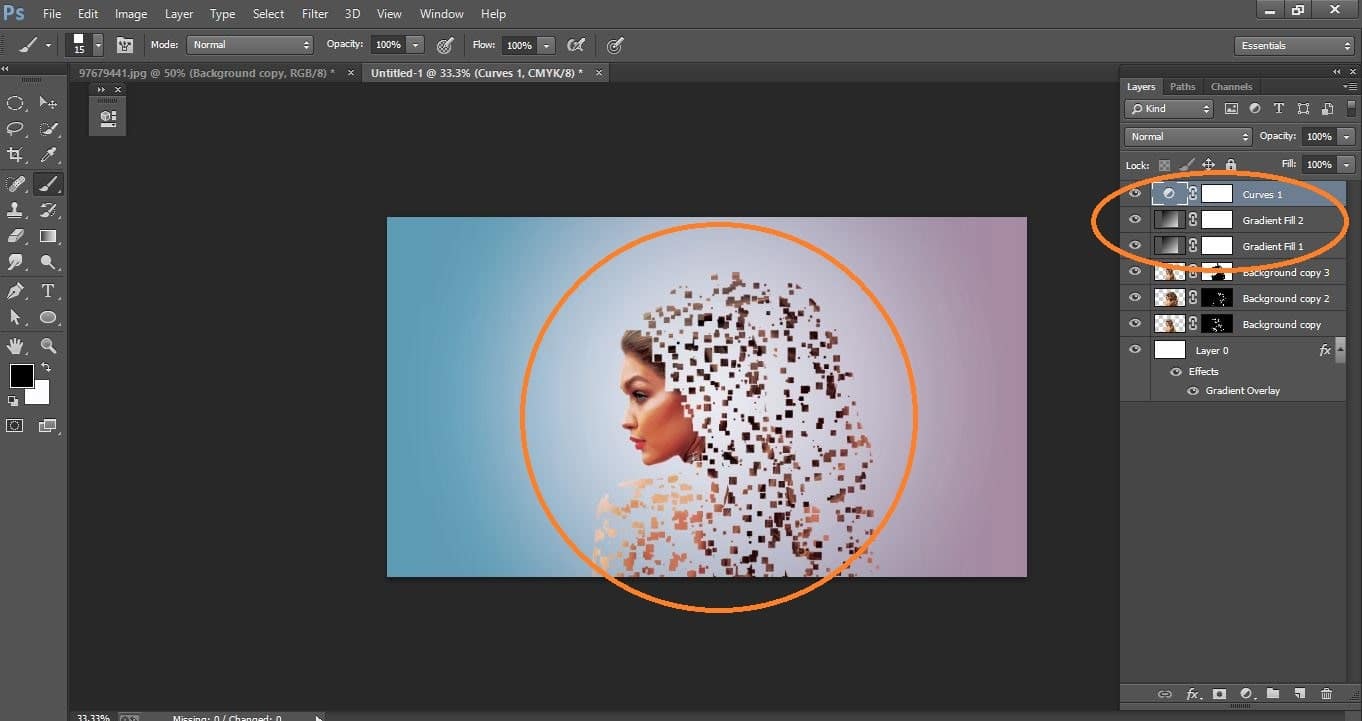Select the Curves 1 layer
Viewport: 1362px width, 721px height.
coord(1263,193)
